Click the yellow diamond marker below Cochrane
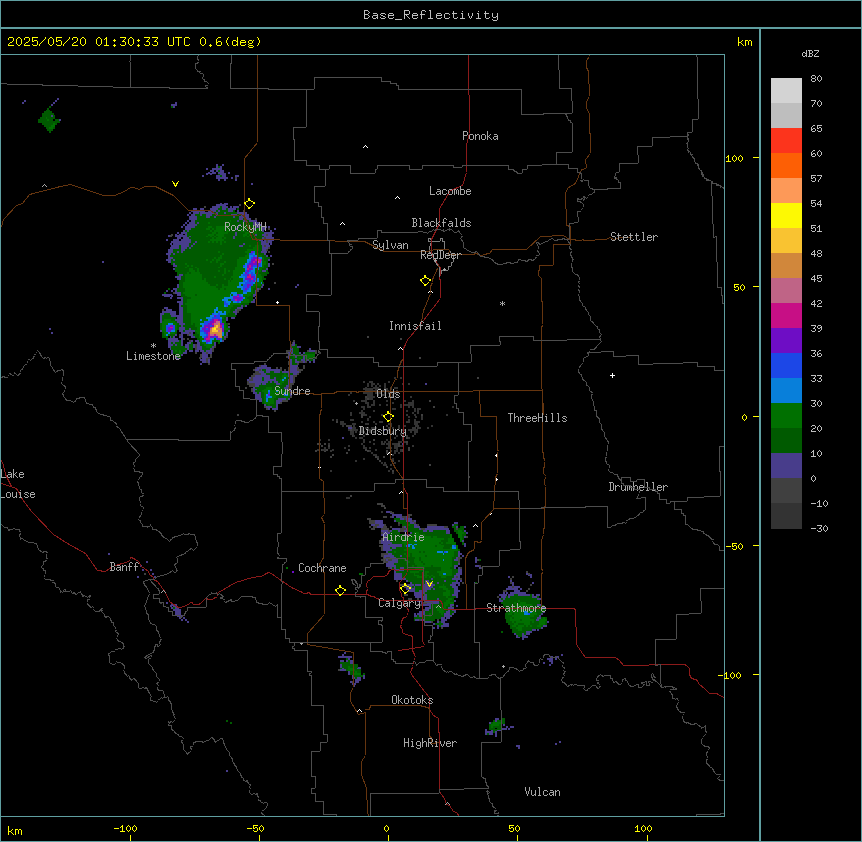Viewport: 862px width, 842px height. point(340,590)
